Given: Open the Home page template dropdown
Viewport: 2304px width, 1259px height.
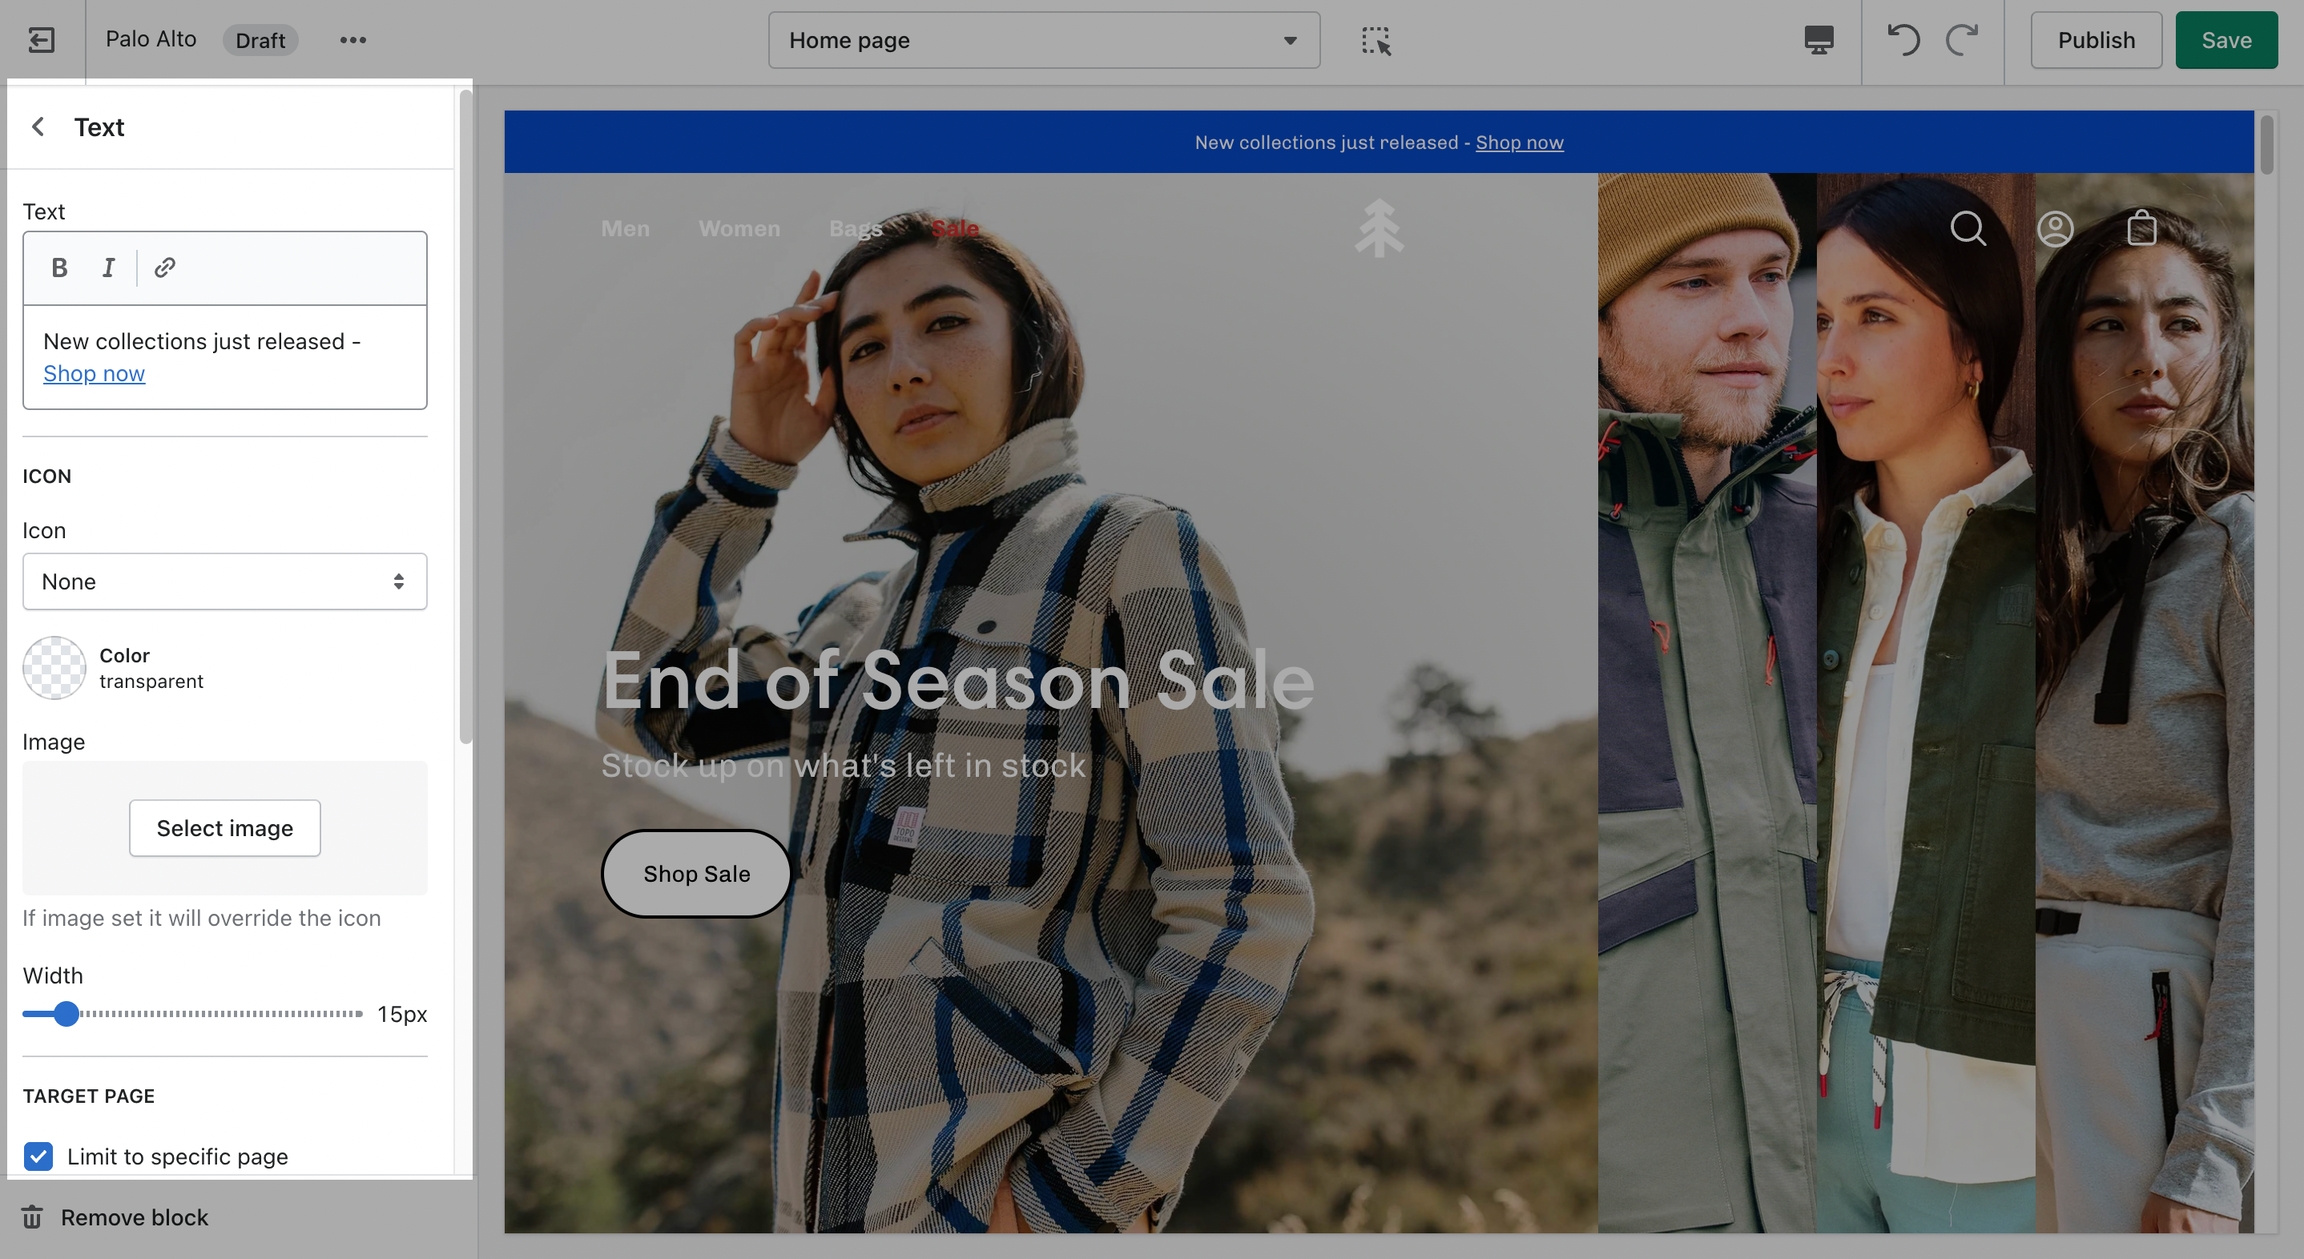Looking at the screenshot, I should tap(1044, 40).
